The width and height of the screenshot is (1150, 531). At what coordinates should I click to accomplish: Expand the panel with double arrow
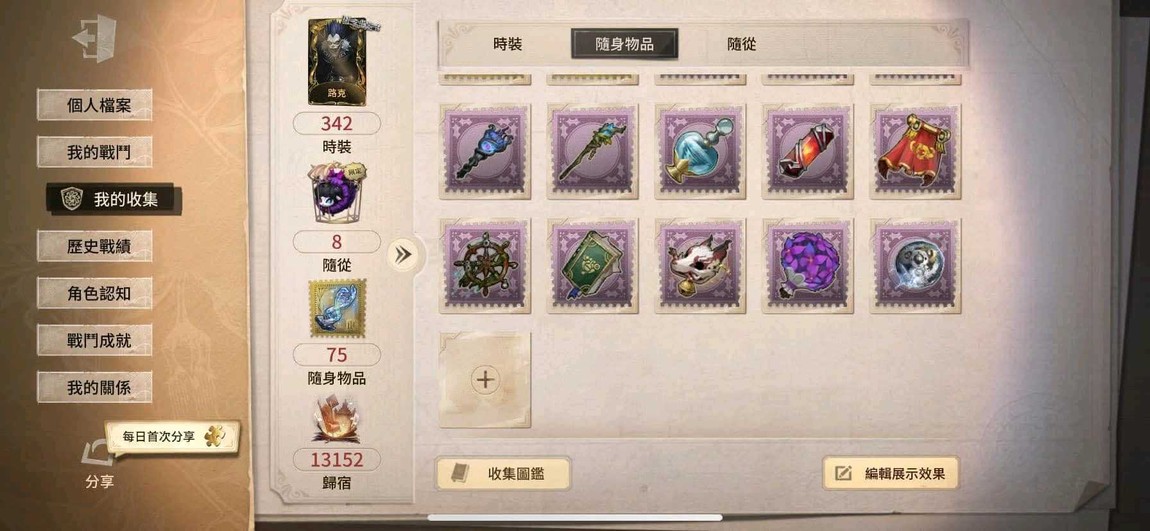click(x=402, y=254)
